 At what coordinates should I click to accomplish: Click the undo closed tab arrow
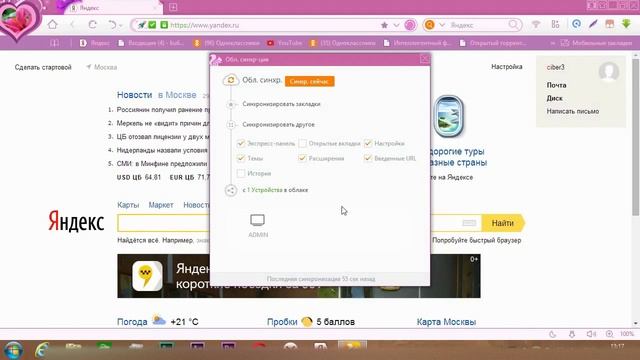point(112,24)
